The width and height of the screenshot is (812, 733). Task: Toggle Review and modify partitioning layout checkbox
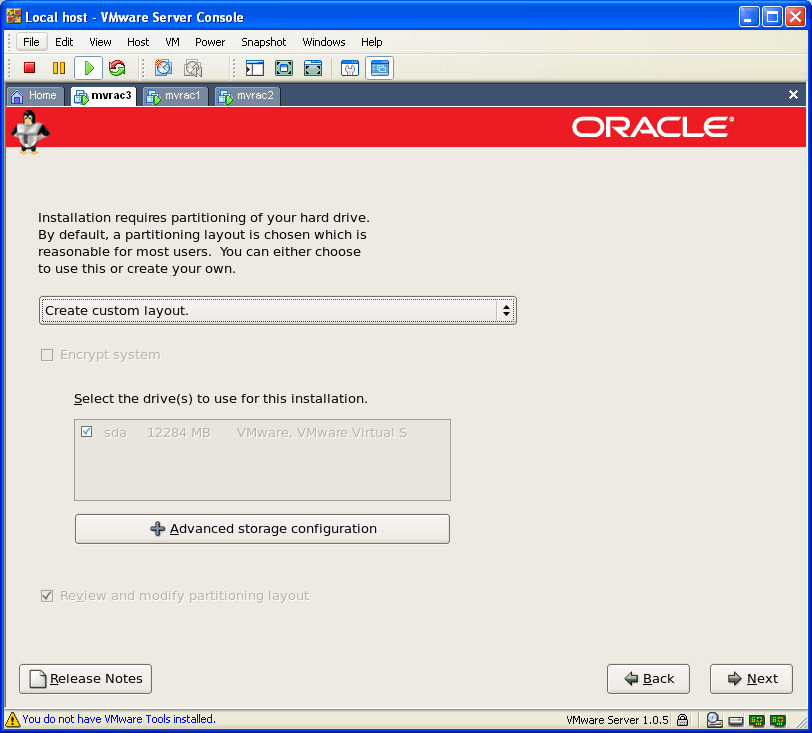pyautogui.click(x=47, y=595)
